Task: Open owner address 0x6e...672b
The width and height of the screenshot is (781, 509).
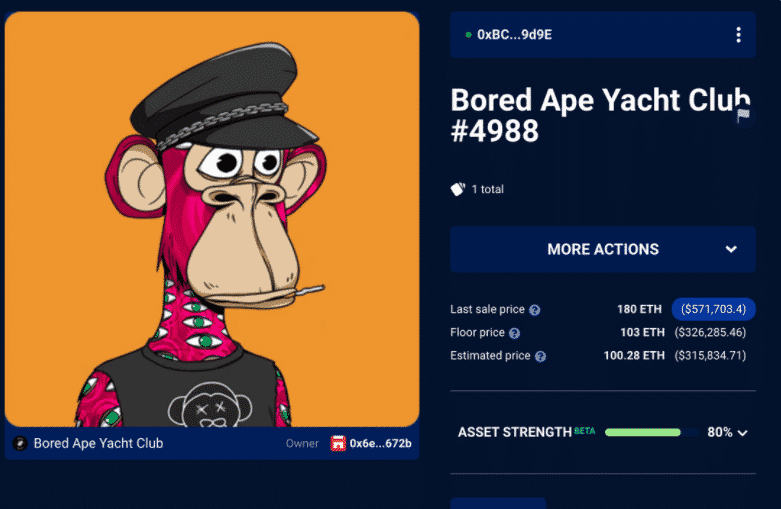Action: [x=381, y=443]
